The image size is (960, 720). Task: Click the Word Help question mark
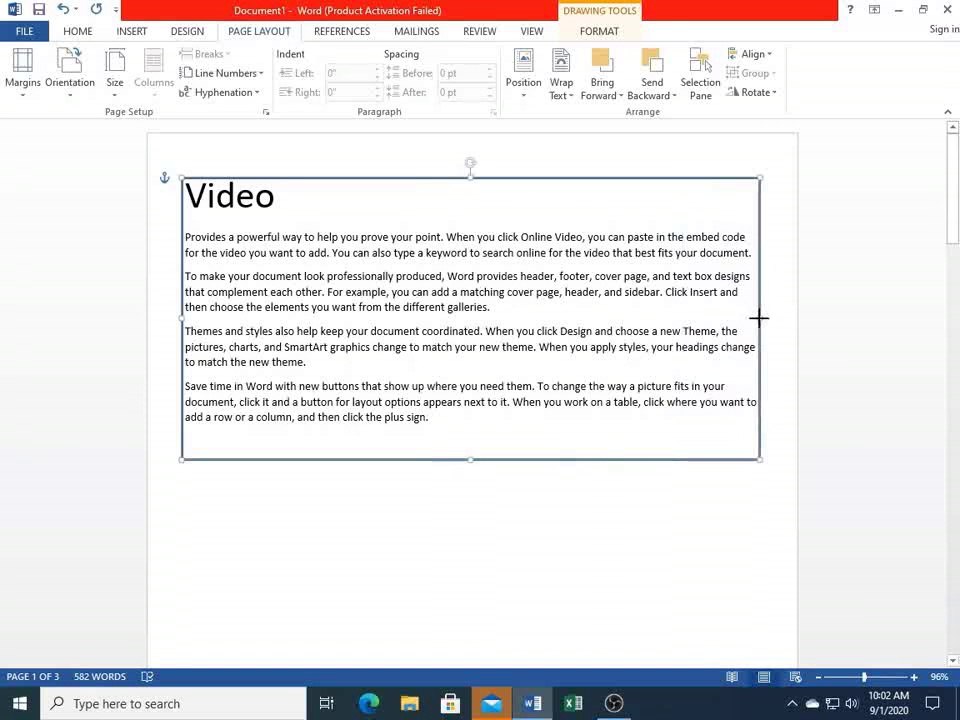click(850, 9)
